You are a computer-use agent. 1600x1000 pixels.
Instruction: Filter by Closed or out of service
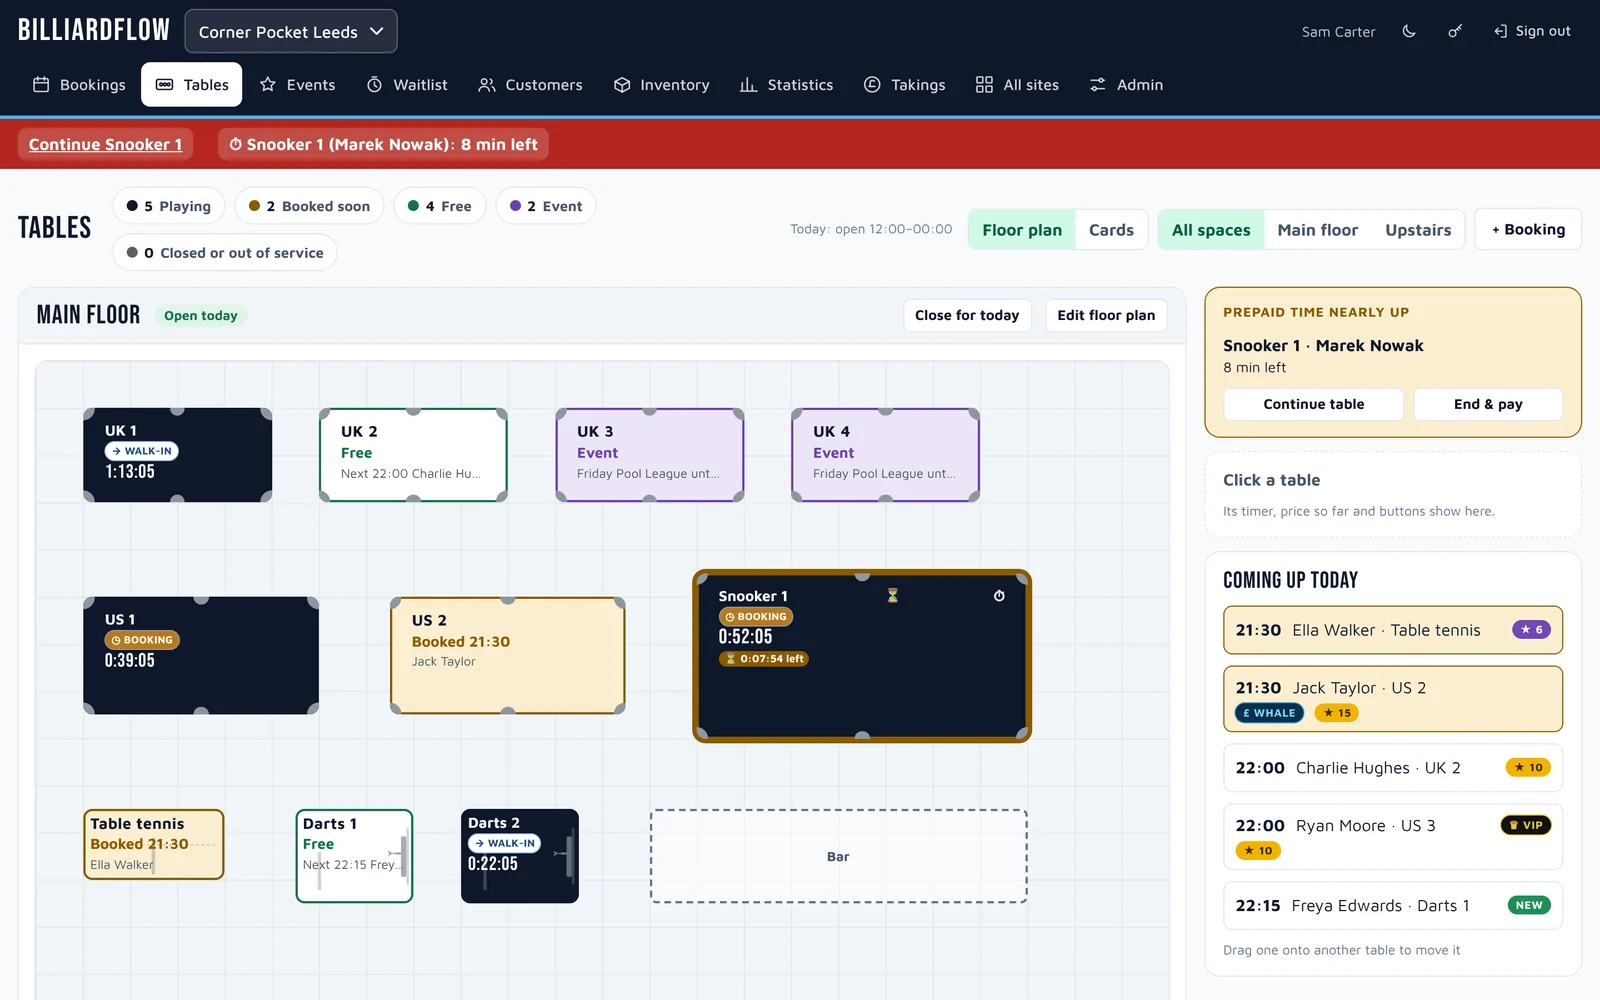[225, 253]
